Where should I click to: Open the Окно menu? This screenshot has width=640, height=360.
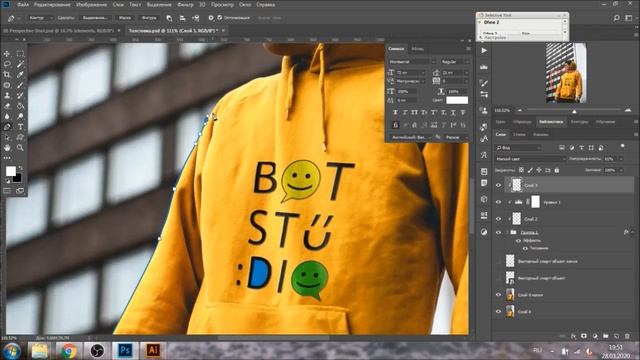pyautogui.click(x=245, y=4)
